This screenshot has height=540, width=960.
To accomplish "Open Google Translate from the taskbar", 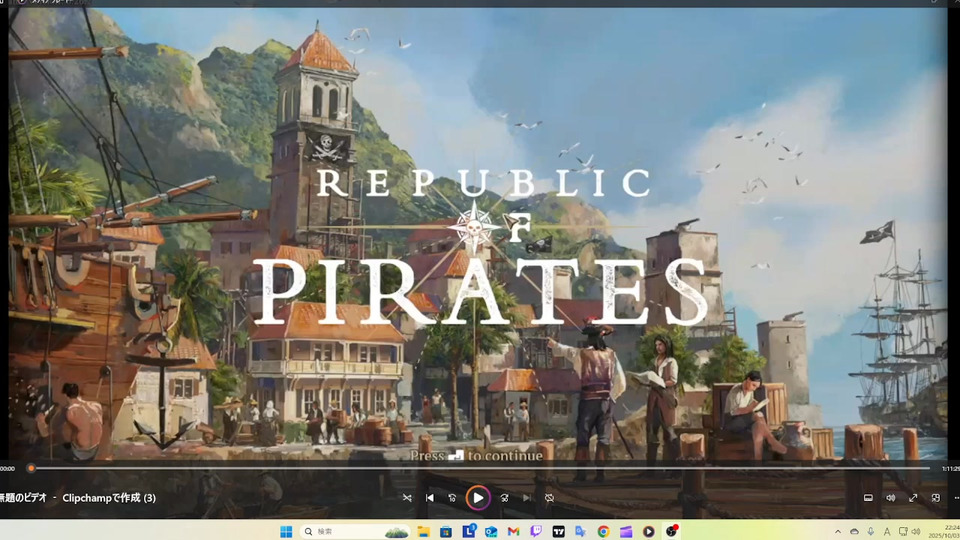I will [581, 531].
